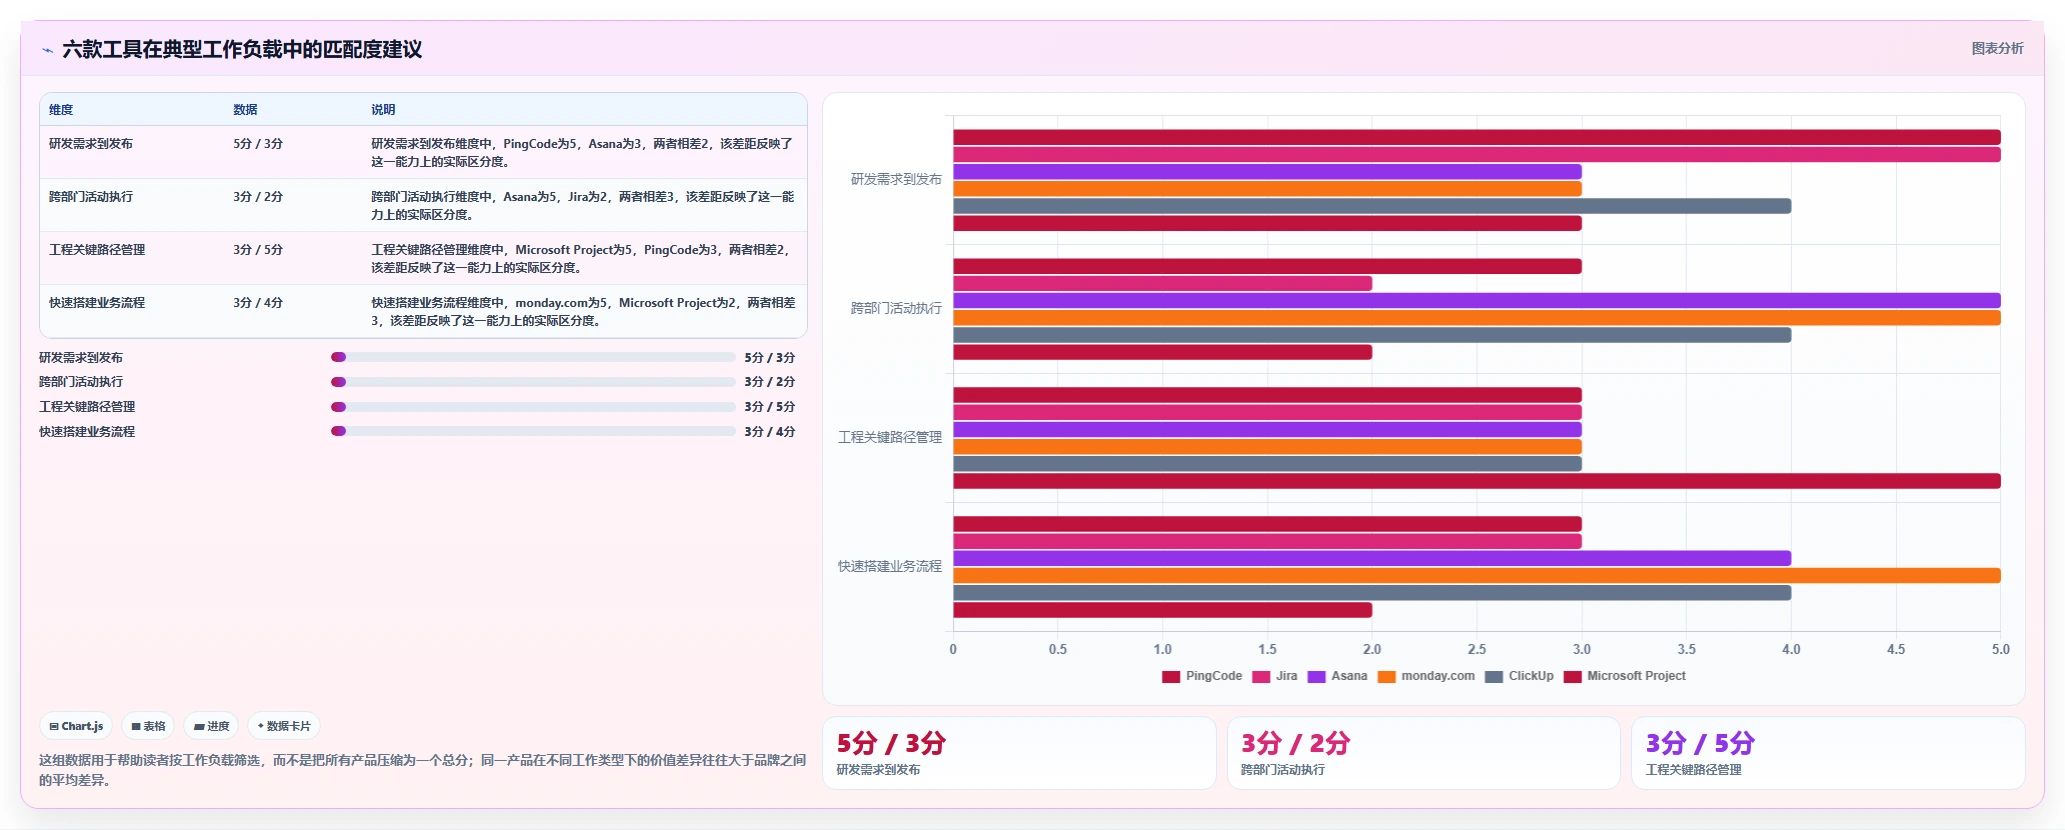This screenshot has width=2065, height=830.
Task: Click the title 六款工具在典型工作负载中的匹配度建议
Action: coord(242,49)
